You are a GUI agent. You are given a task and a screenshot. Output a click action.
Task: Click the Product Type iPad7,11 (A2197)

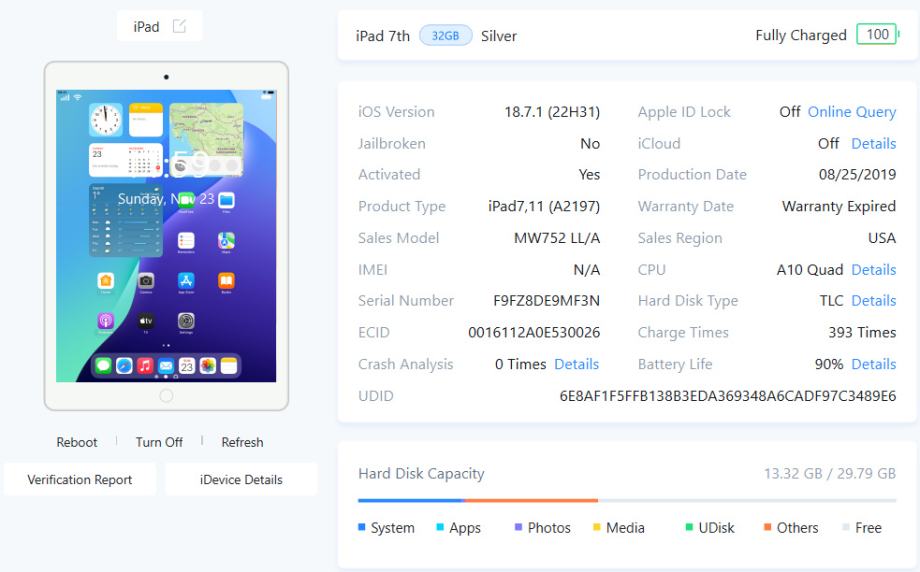(544, 206)
